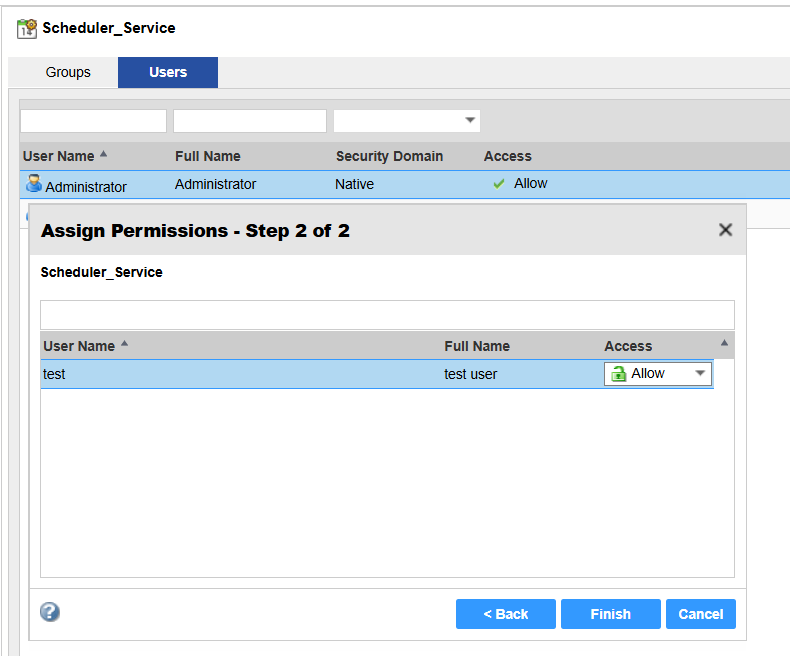Focus the dialog search field
This screenshot has height=656, width=790.
[x=387, y=315]
